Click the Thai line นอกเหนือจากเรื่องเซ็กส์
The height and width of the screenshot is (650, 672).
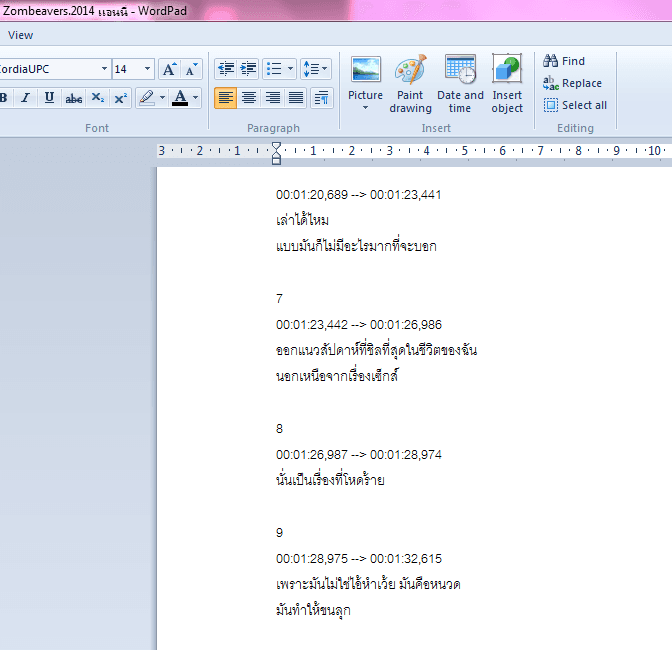point(337,375)
